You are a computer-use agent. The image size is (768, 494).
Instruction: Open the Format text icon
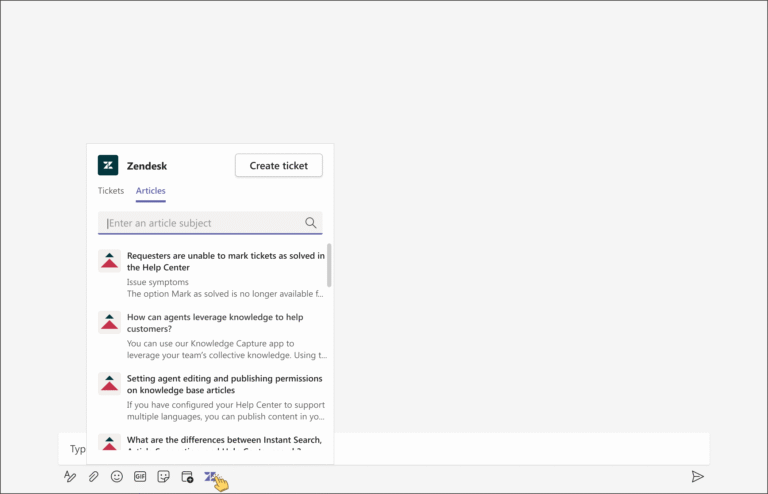(x=70, y=476)
